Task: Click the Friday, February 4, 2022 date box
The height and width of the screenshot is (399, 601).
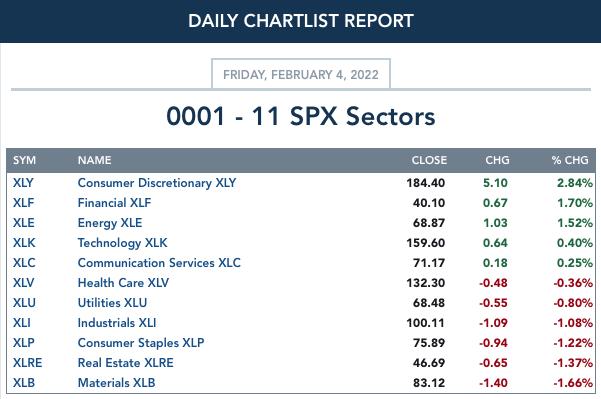Action: pos(301,74)
